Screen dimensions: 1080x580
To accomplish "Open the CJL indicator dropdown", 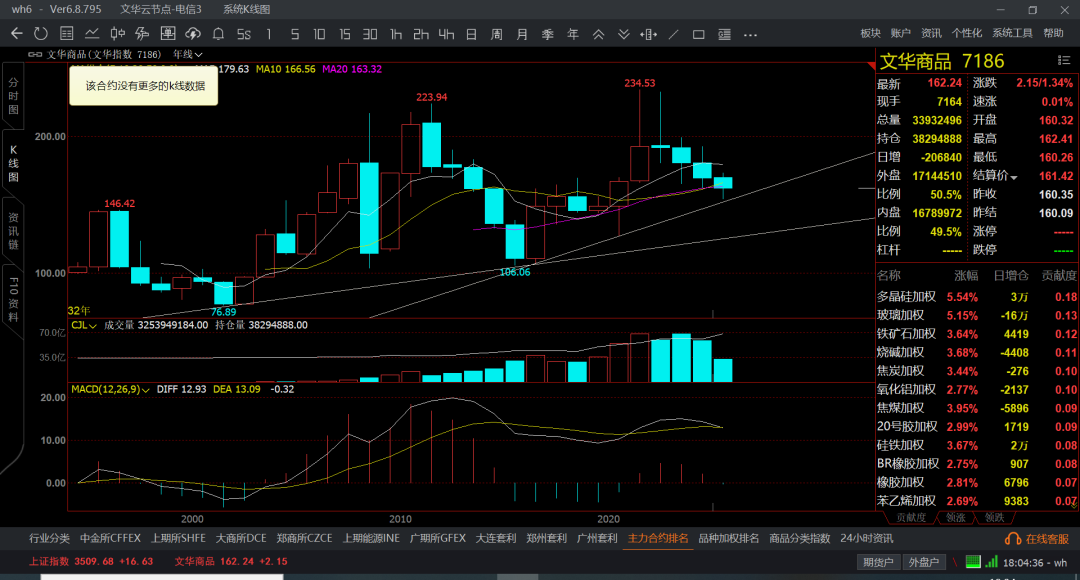I will (83, 325).
